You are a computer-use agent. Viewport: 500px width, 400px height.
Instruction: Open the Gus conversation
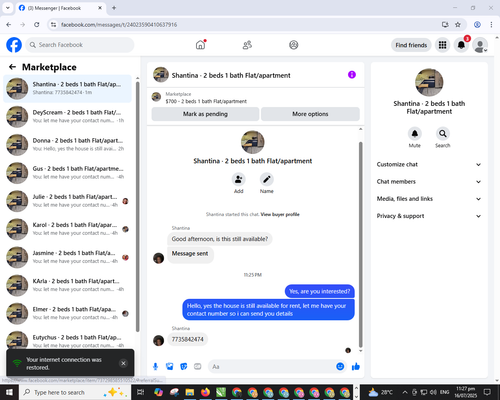coord(67,173)
